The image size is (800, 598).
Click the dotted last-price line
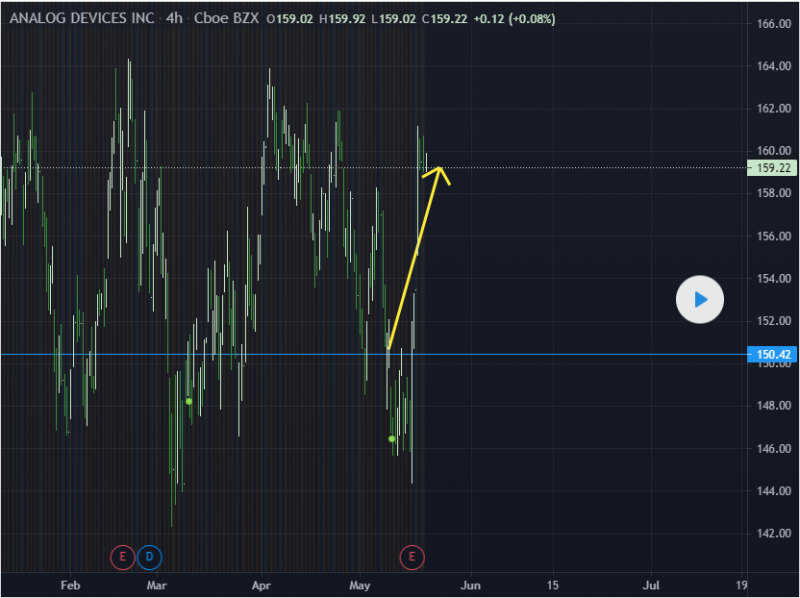tap(600, 168)
